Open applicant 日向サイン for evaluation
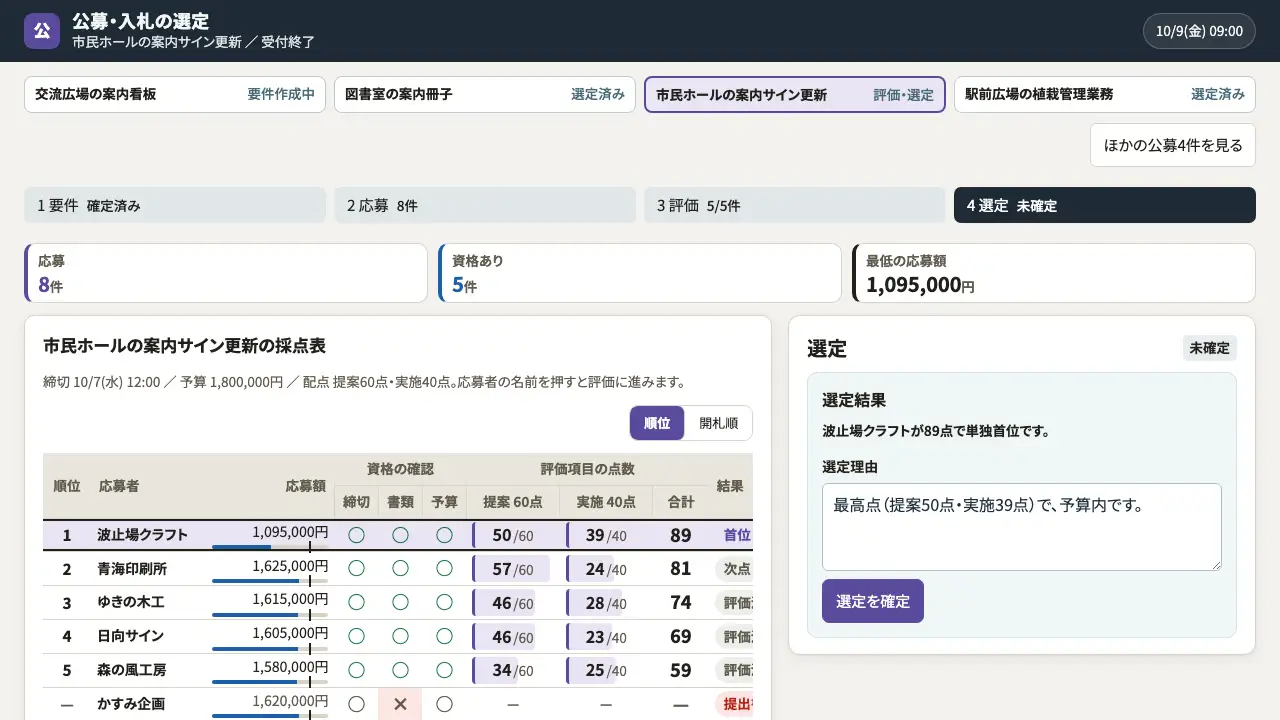 (130, 636)
